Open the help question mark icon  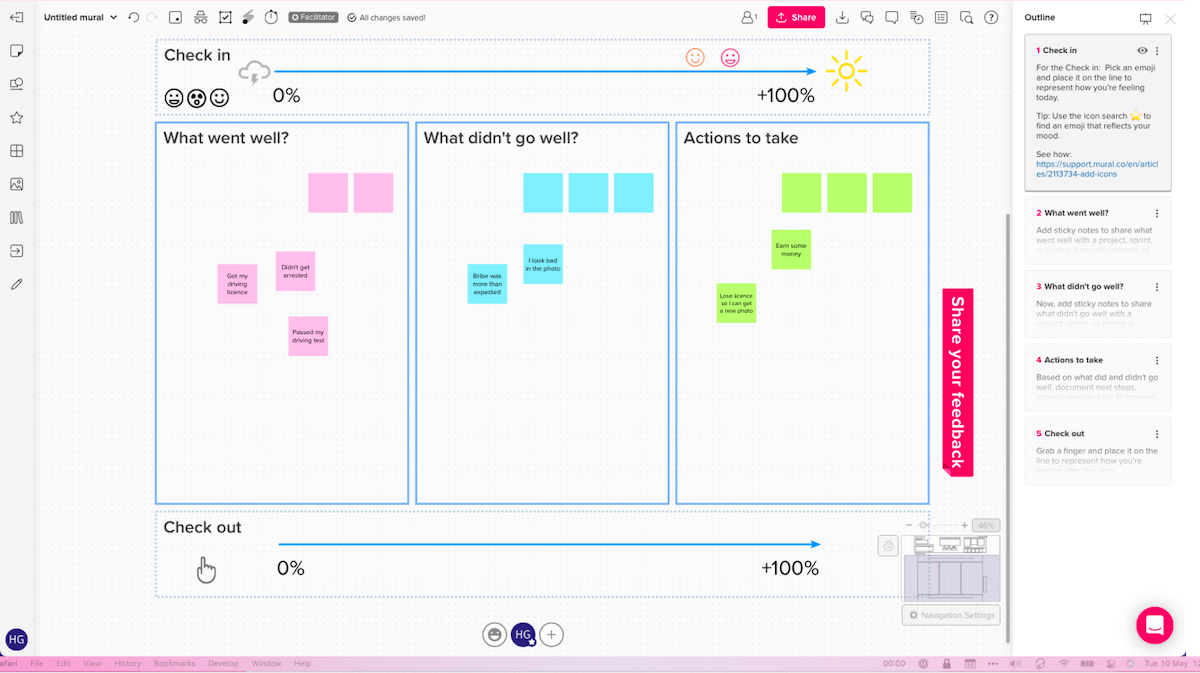[x=991, y=17]
